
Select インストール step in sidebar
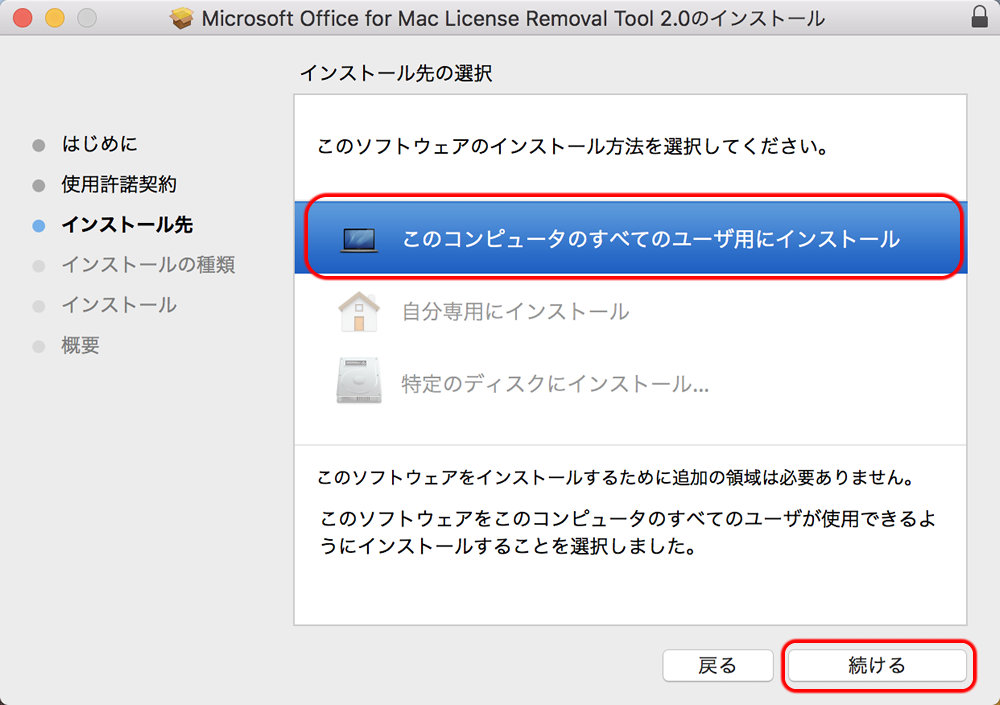tap(119, 305)
